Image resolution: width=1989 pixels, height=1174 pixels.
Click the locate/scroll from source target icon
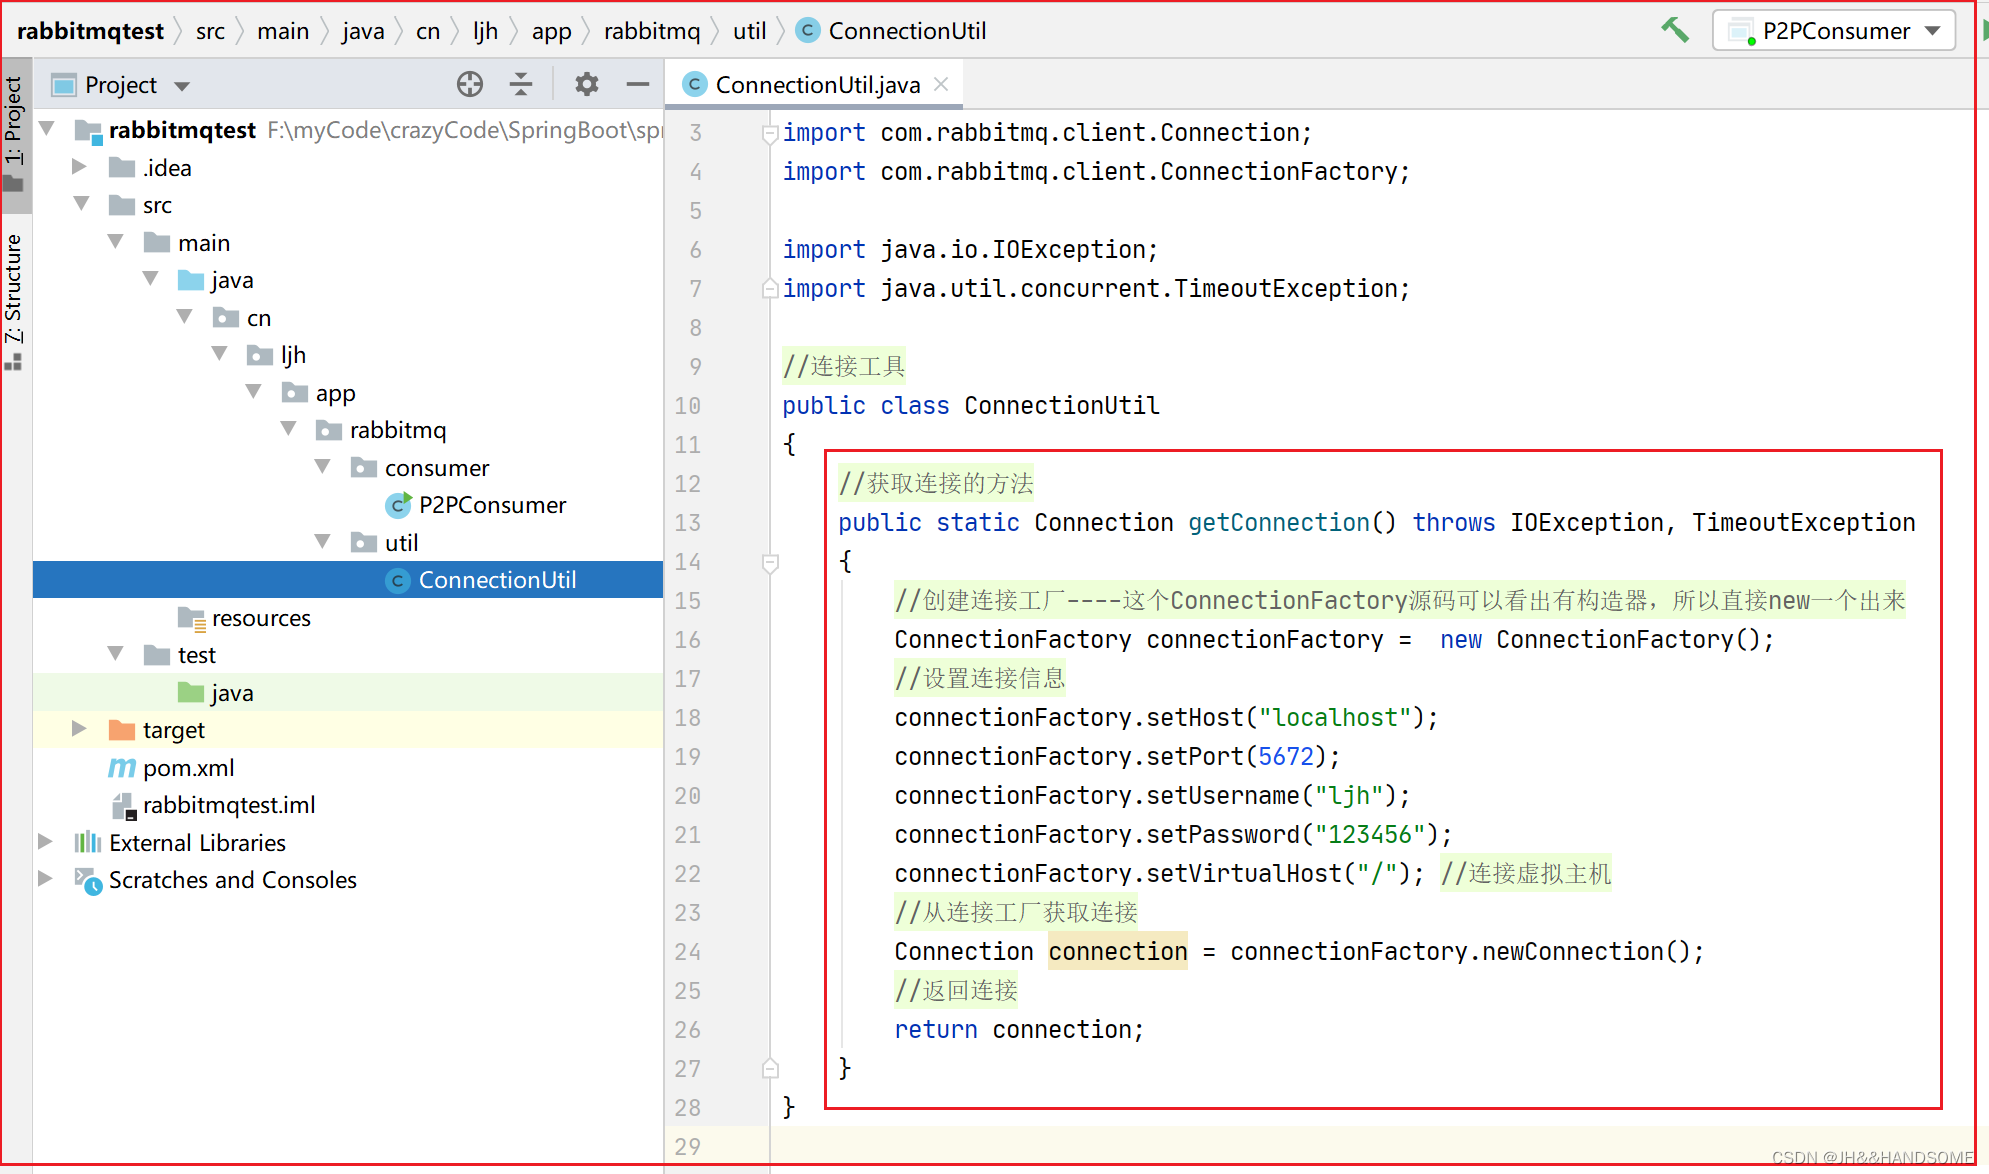470,85
